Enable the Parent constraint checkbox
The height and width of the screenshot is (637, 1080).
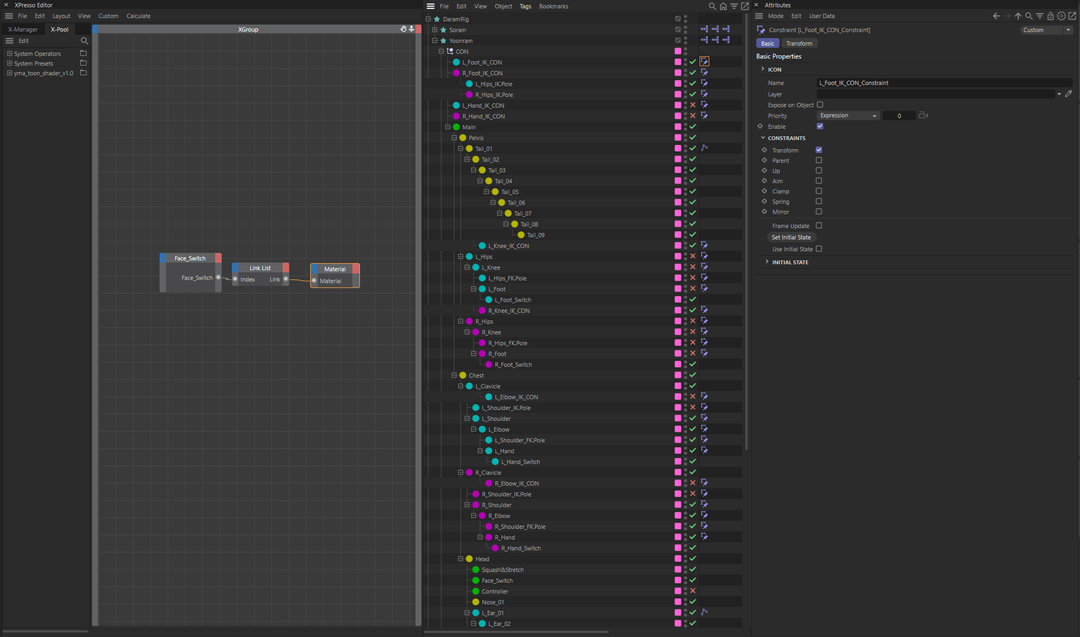pos(819,160)
